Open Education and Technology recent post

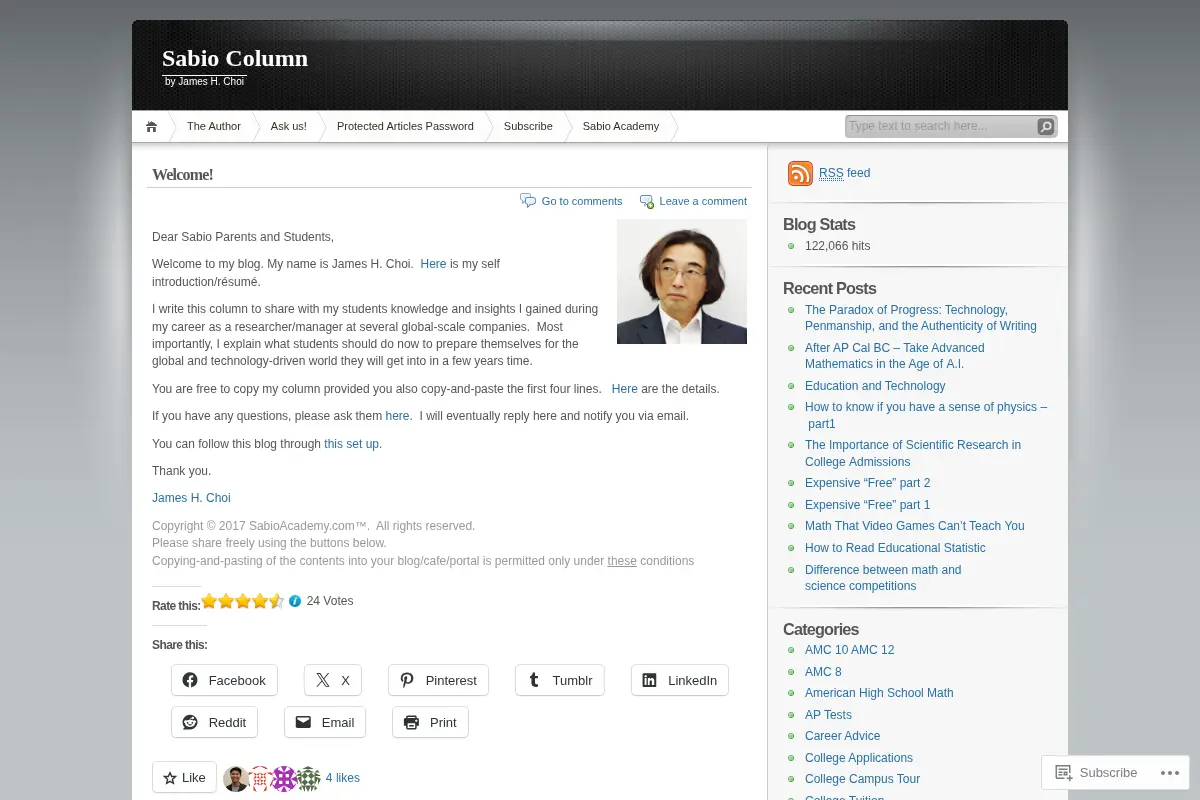[x=875, y=386]
